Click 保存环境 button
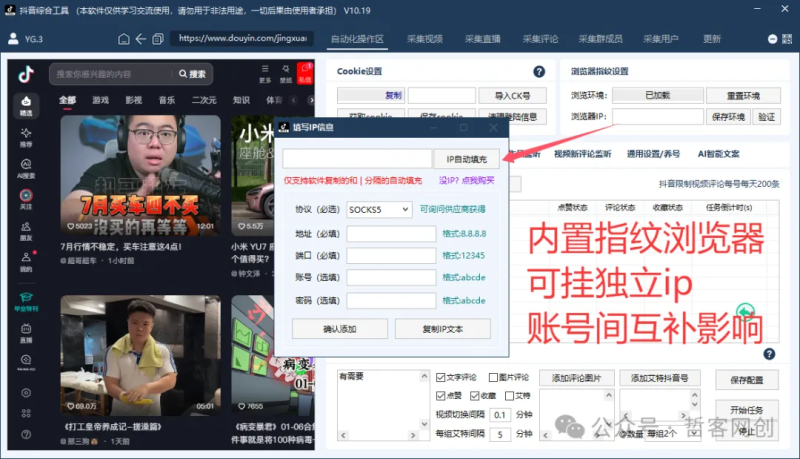800x459 pixels. (729, 117)
